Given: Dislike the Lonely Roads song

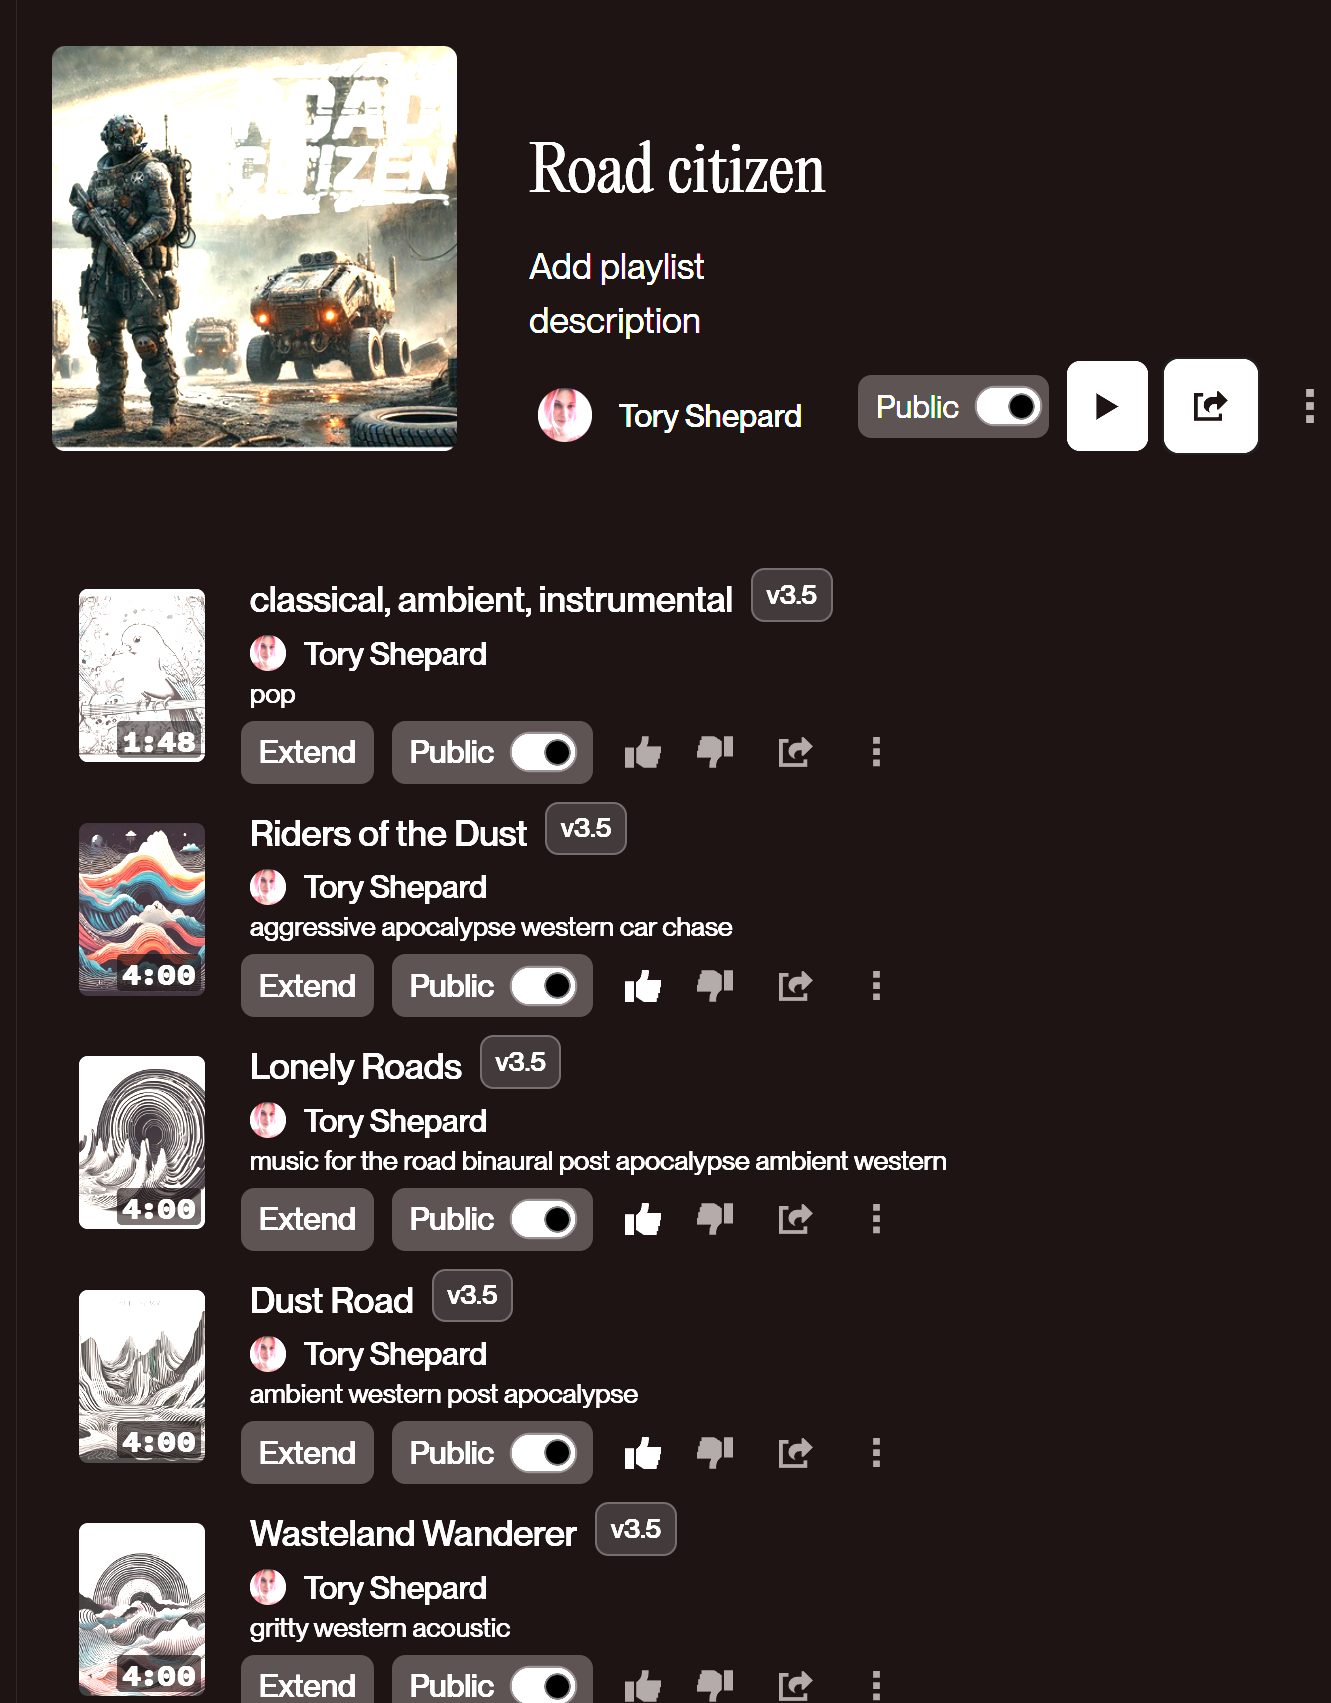Looking at the screenshot, I should (x=715, y=1219).
